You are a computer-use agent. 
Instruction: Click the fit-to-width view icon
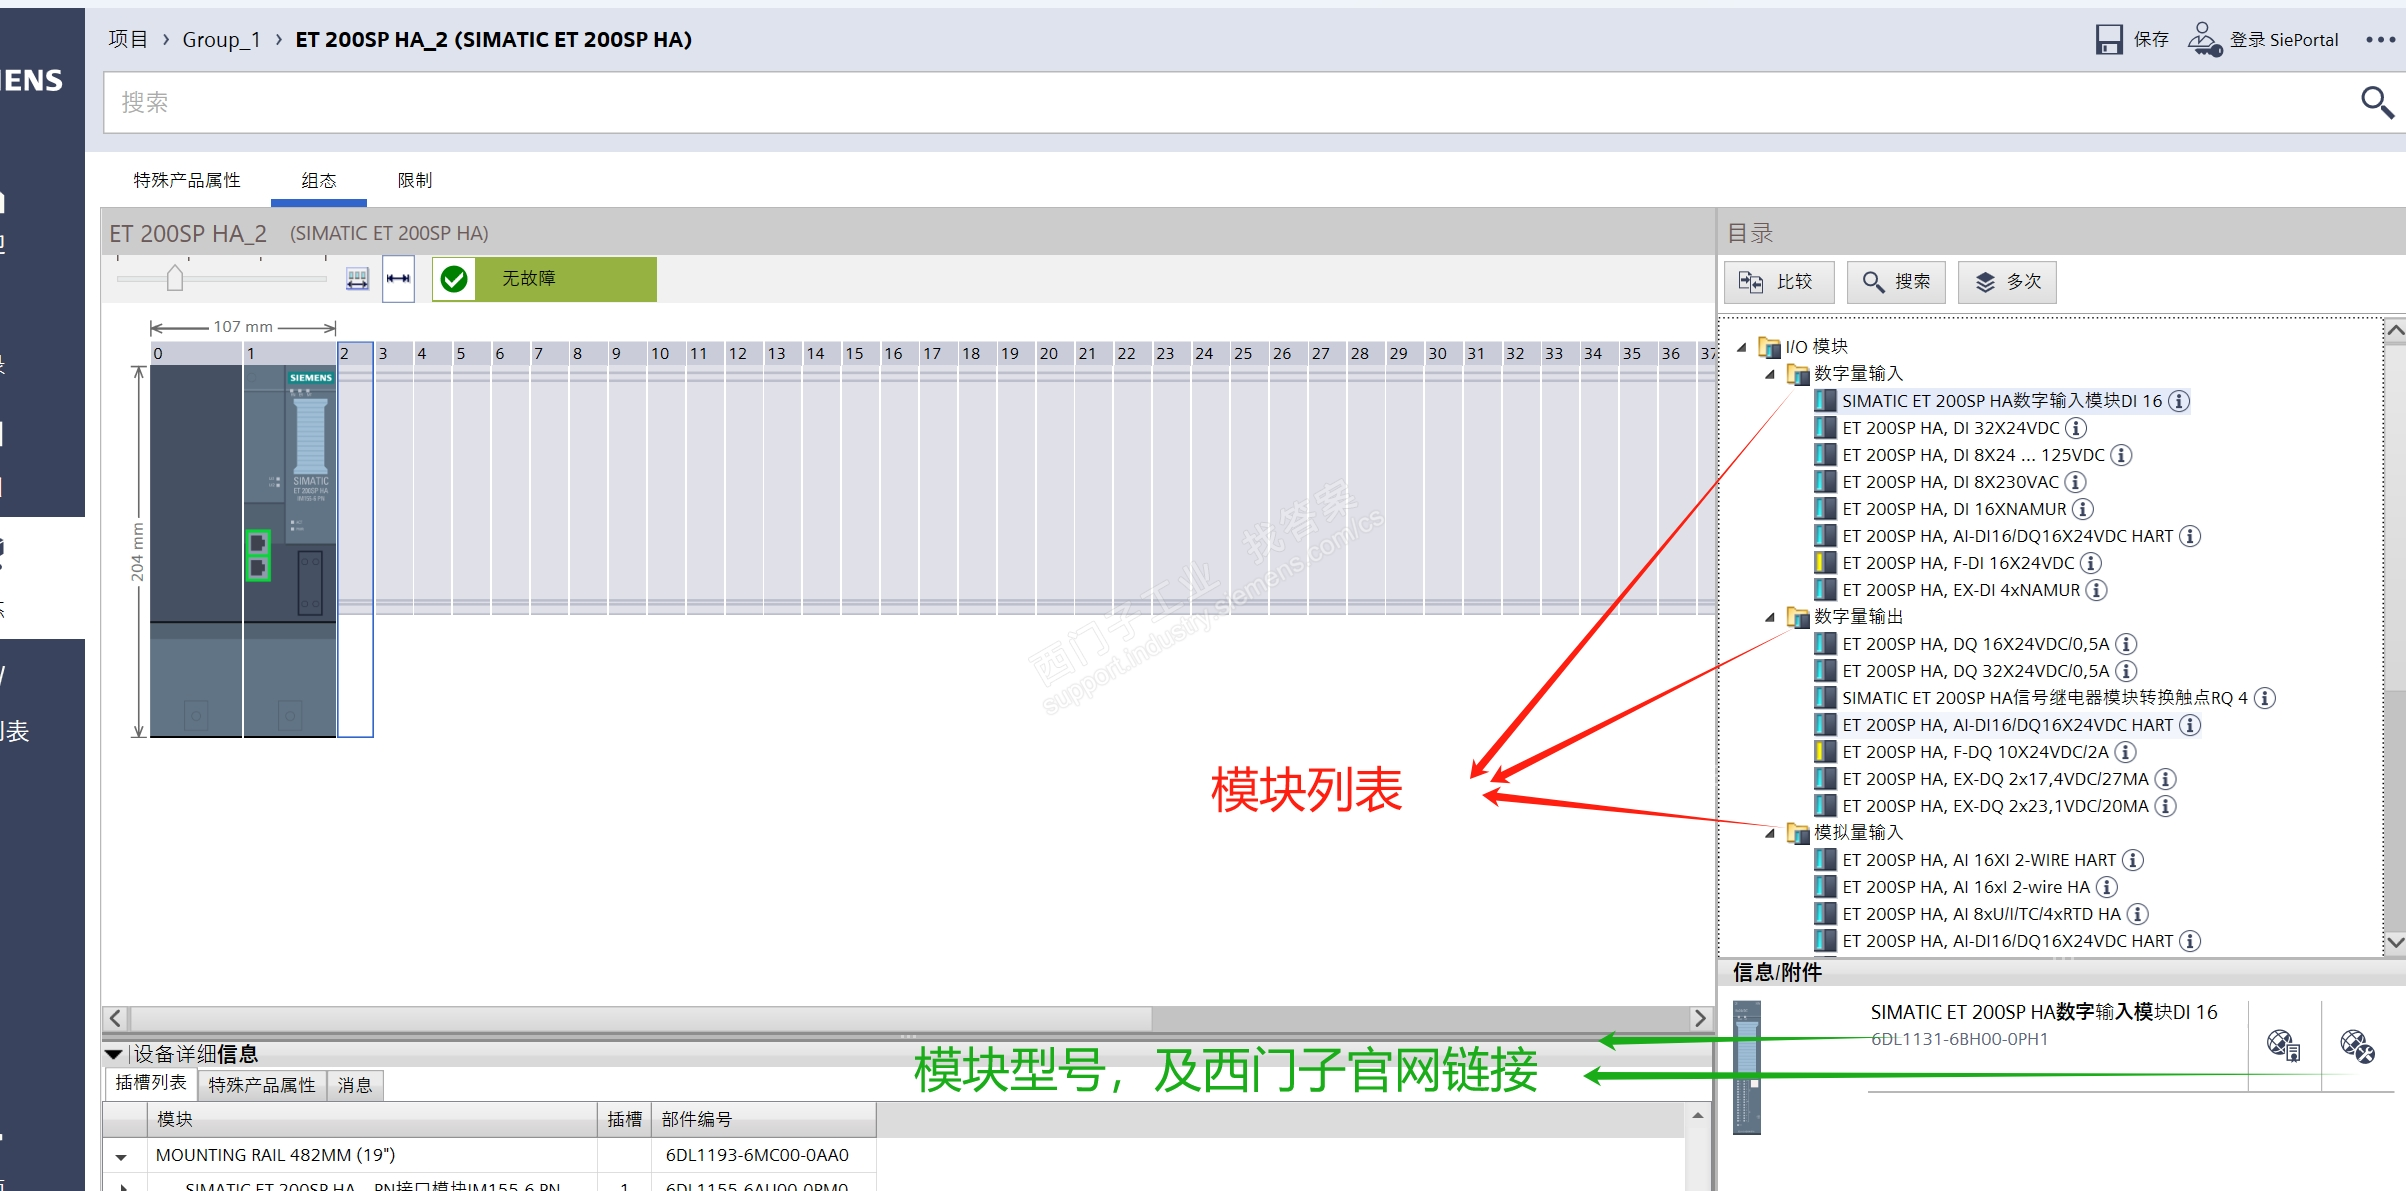[x=357, y=279]
